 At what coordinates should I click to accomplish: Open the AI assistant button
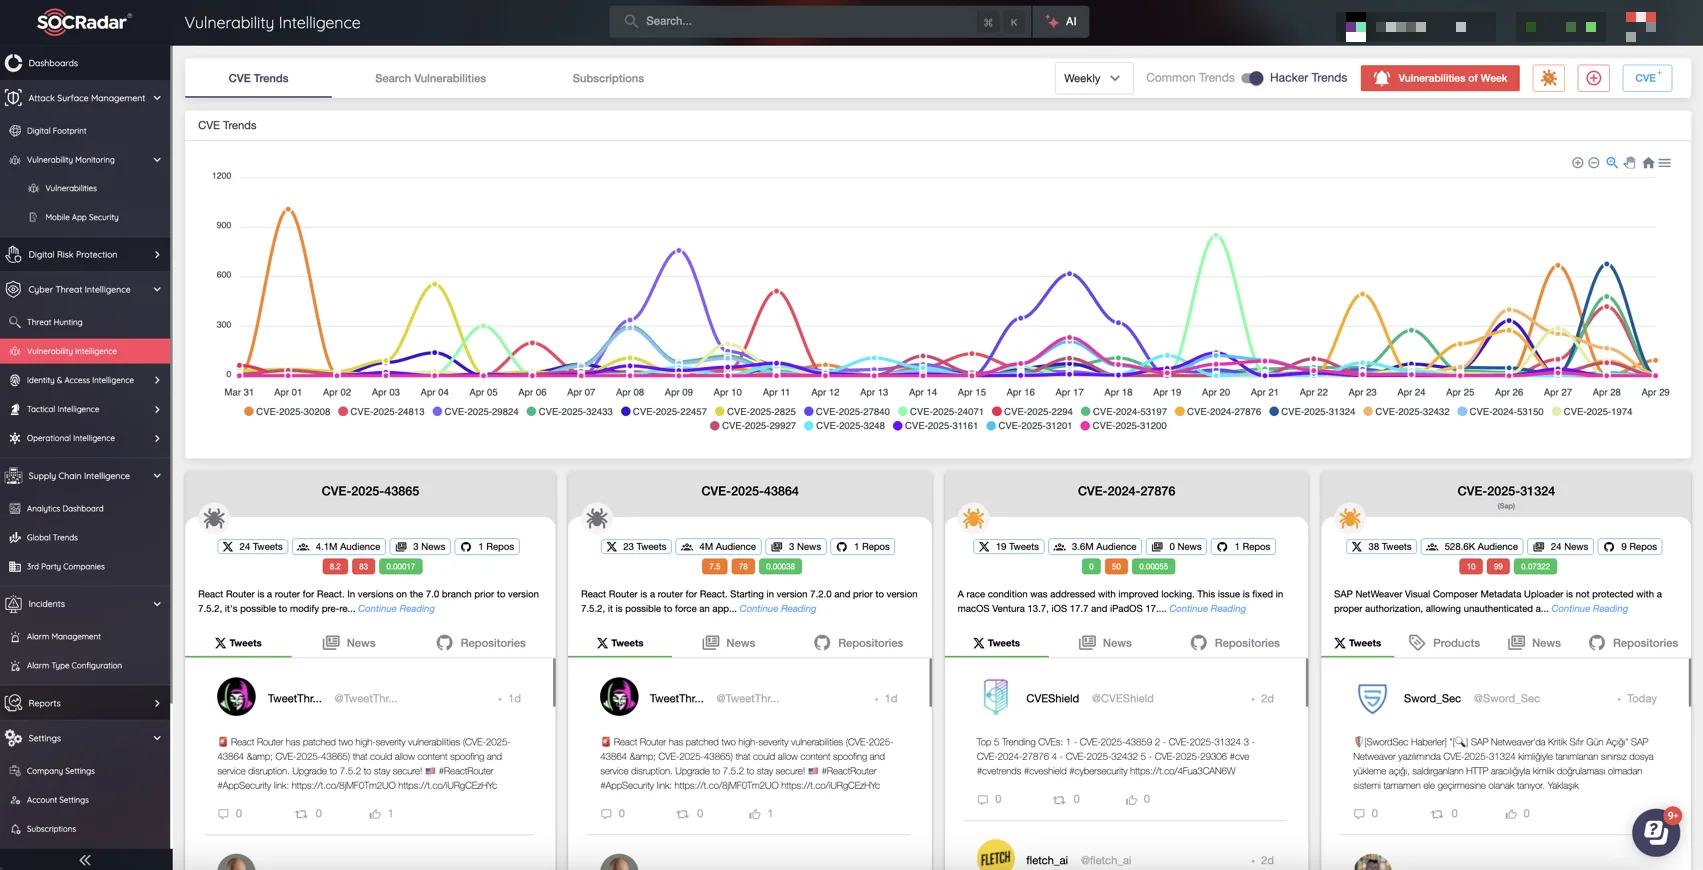(1061, 21)
